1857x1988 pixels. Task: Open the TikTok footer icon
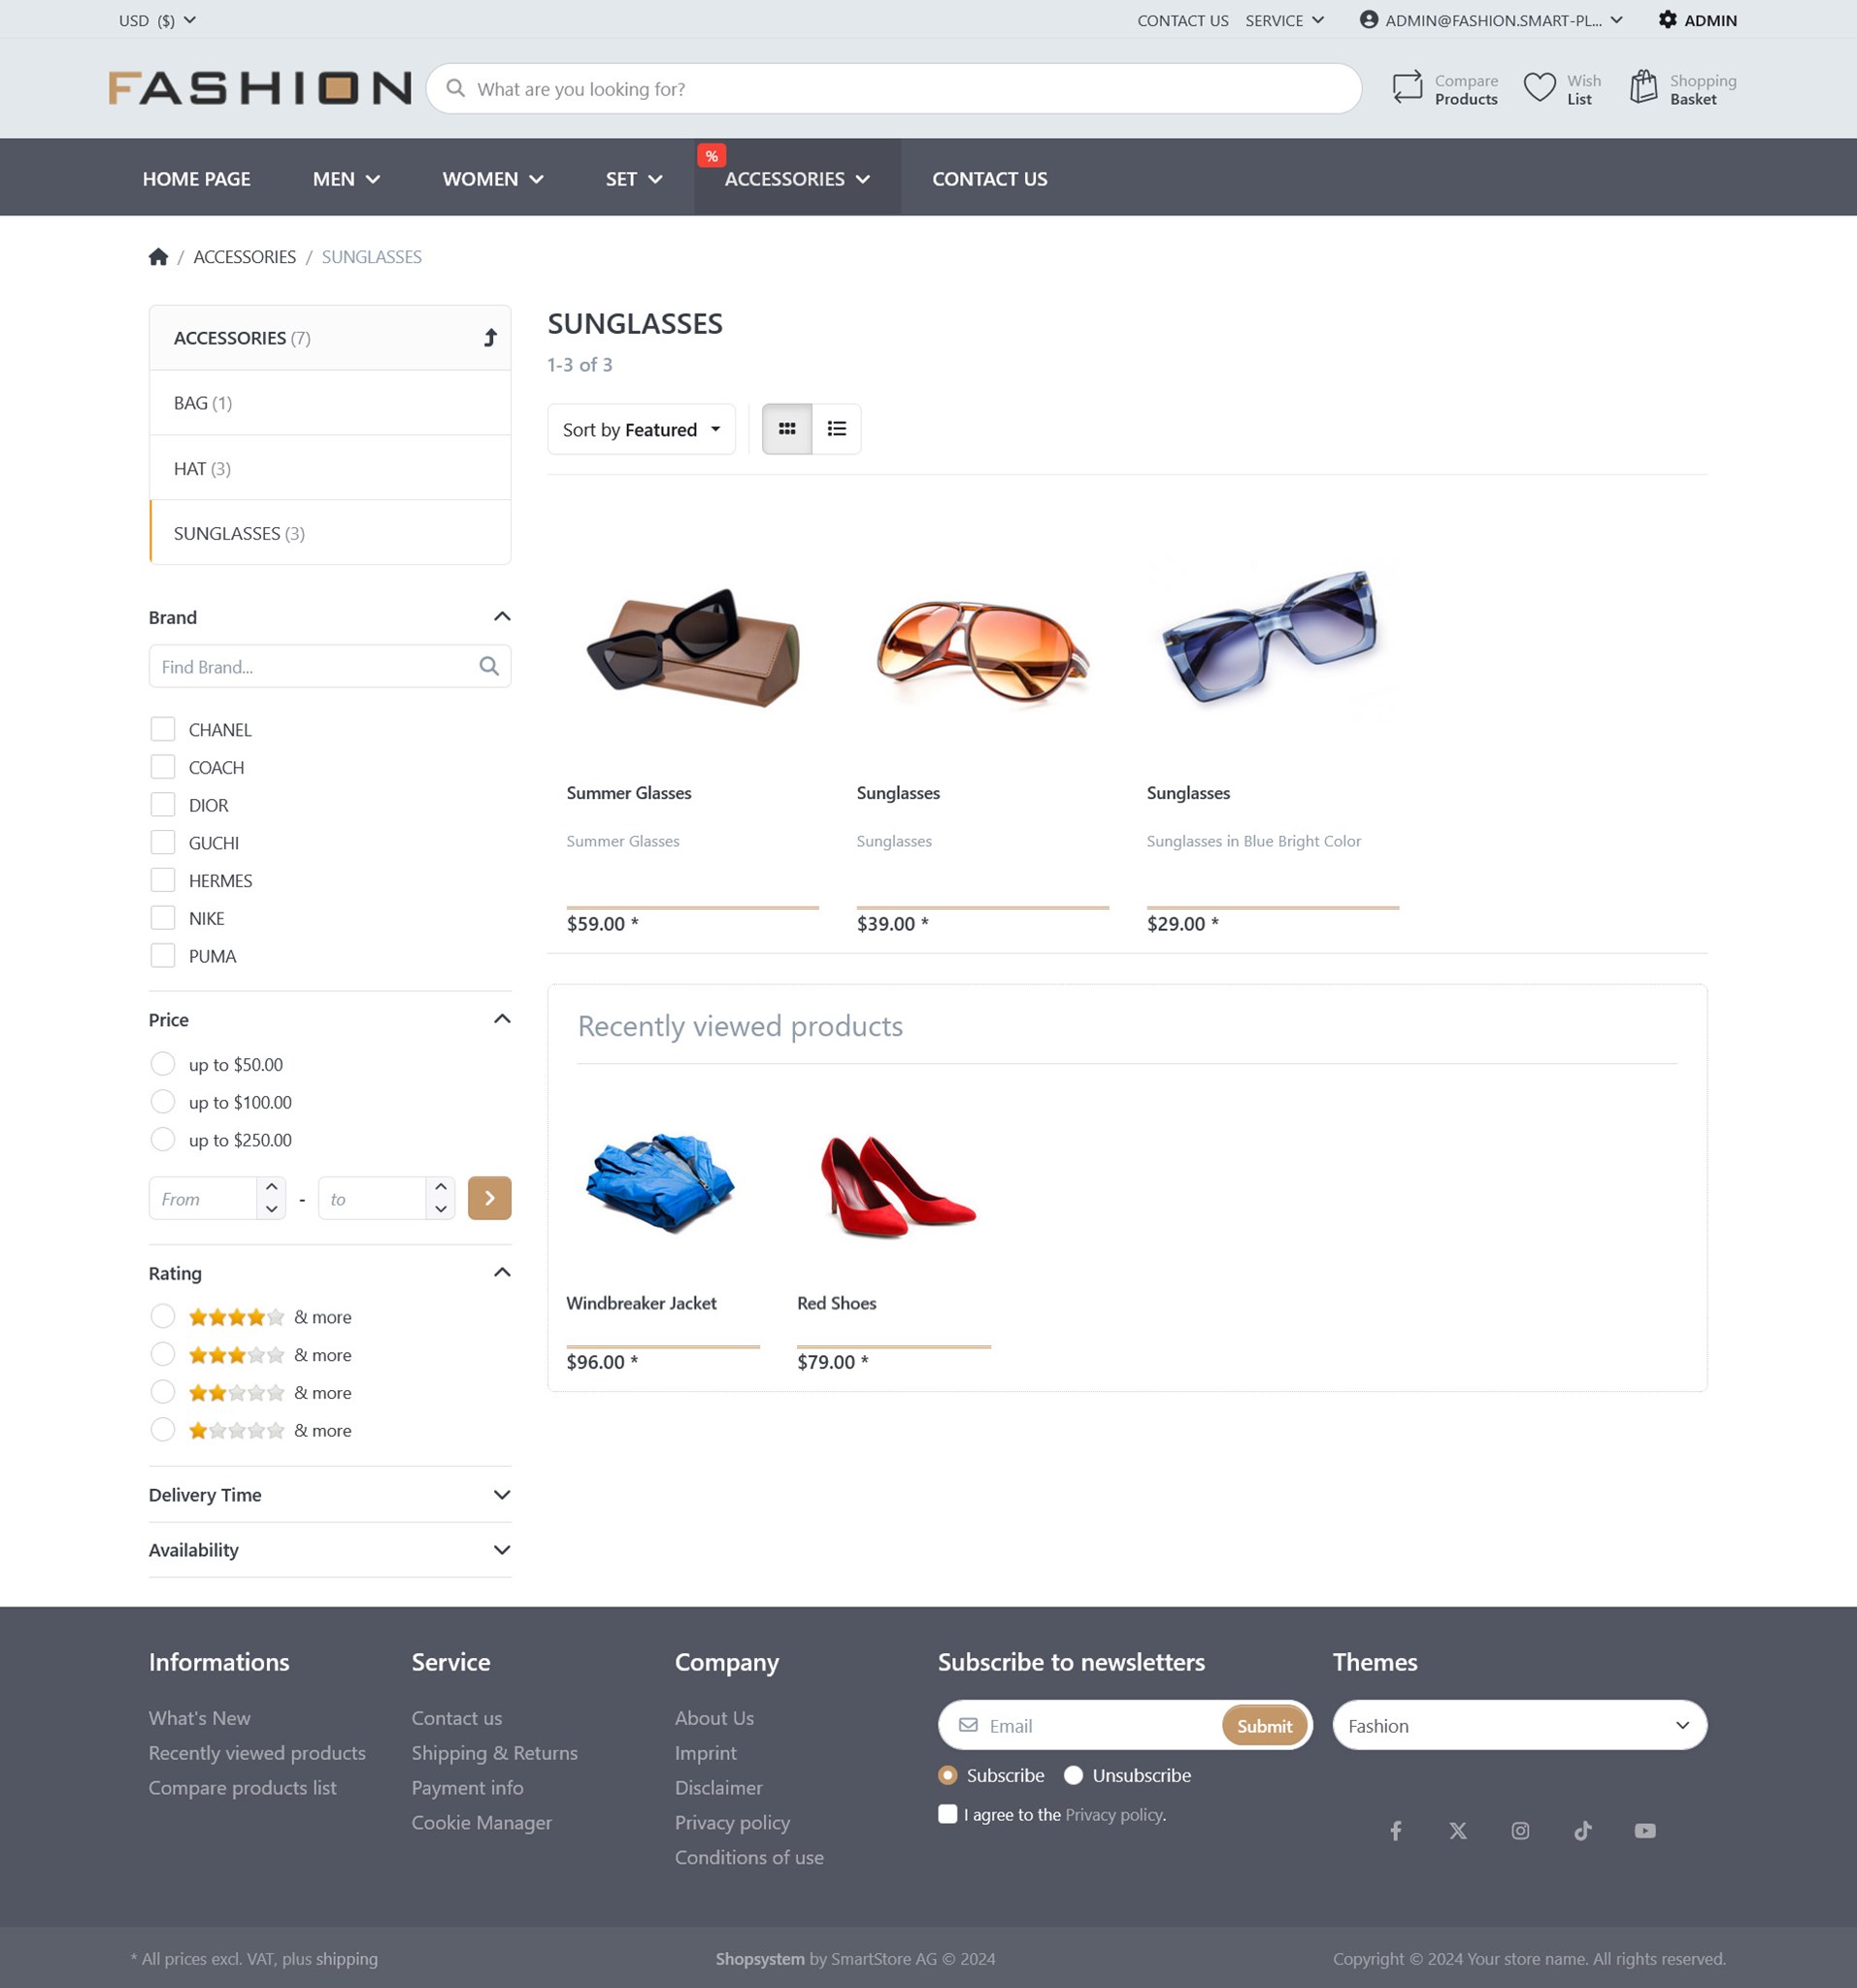click(1583, 1831)
